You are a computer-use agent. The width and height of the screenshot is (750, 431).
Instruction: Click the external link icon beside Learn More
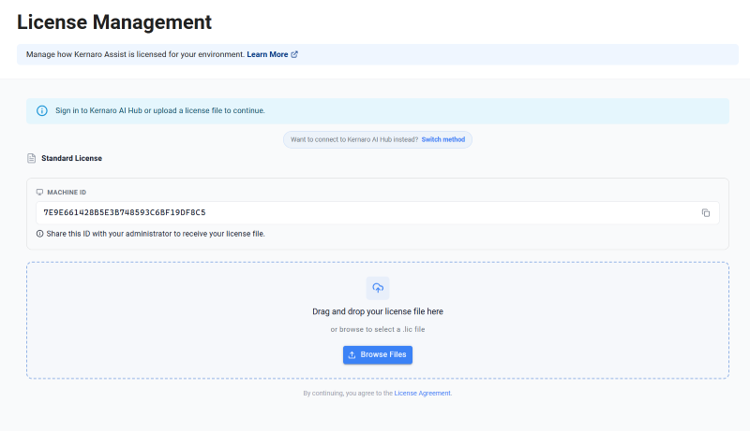pyautogui.click(x=294, y=55)
